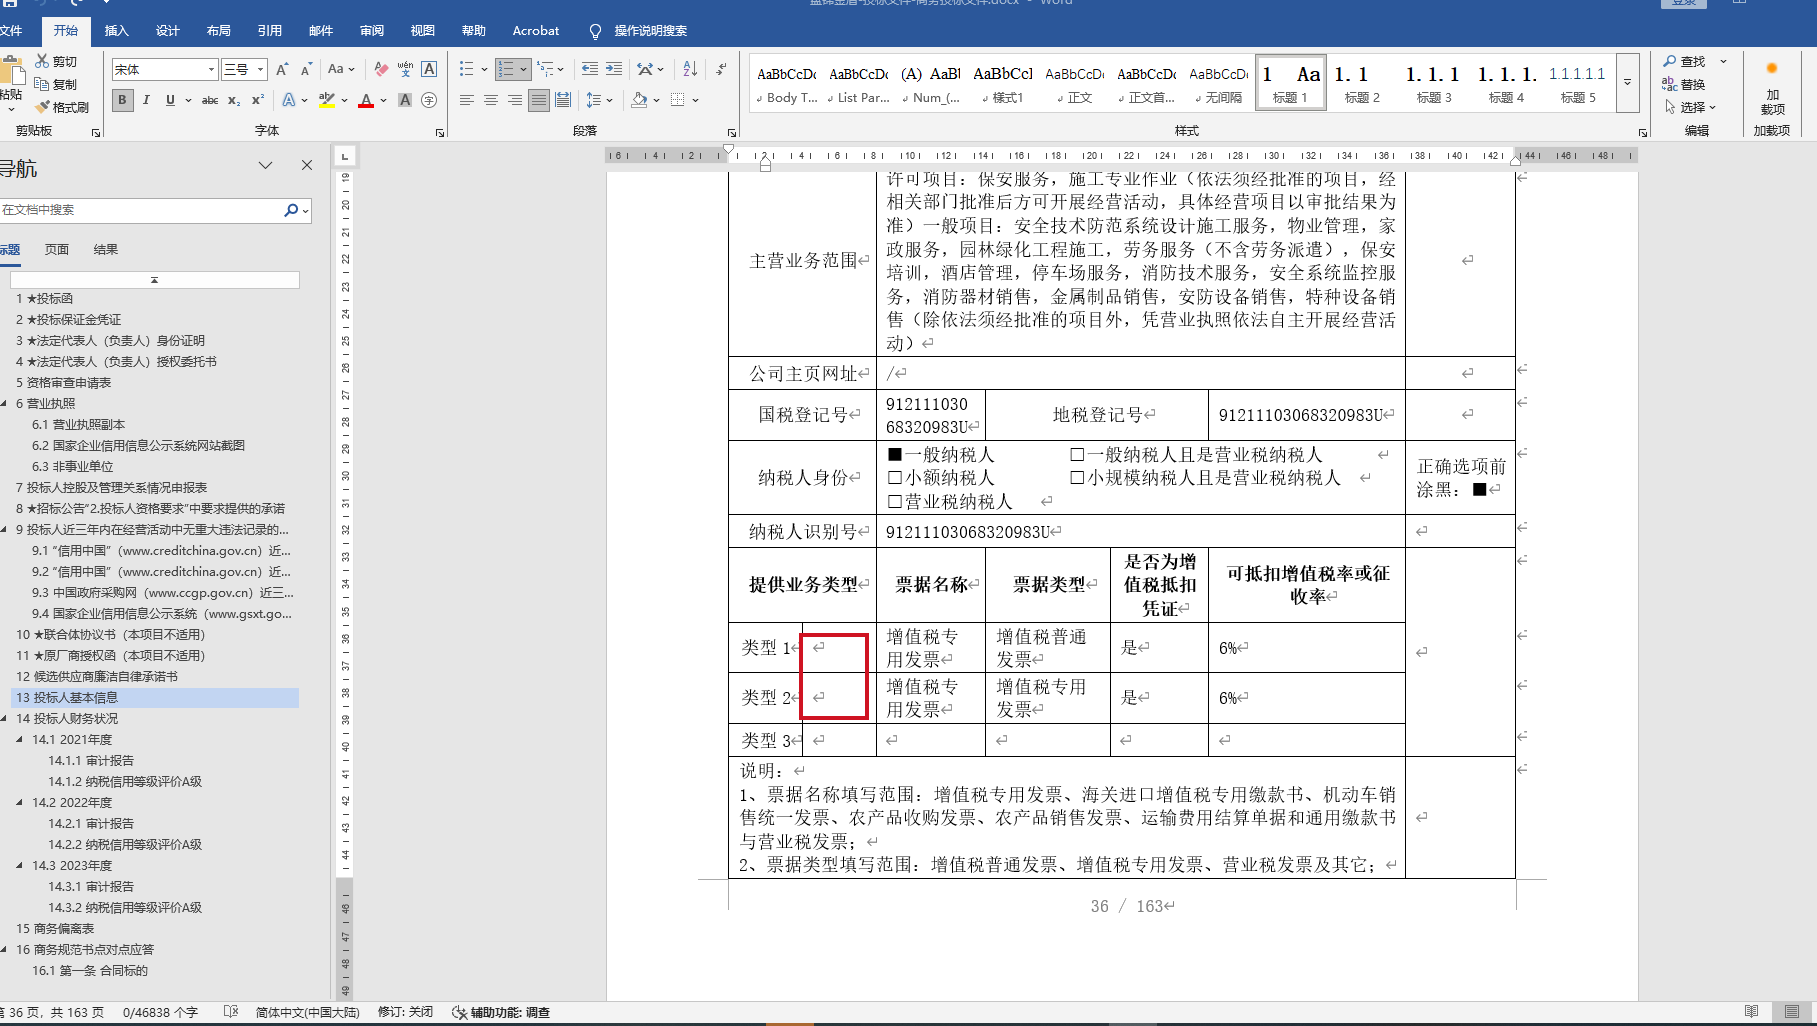Apply superscript formatting (x²)
Image resolution: width=1817 pixels, height=1026 pixels.
[258, 100]
